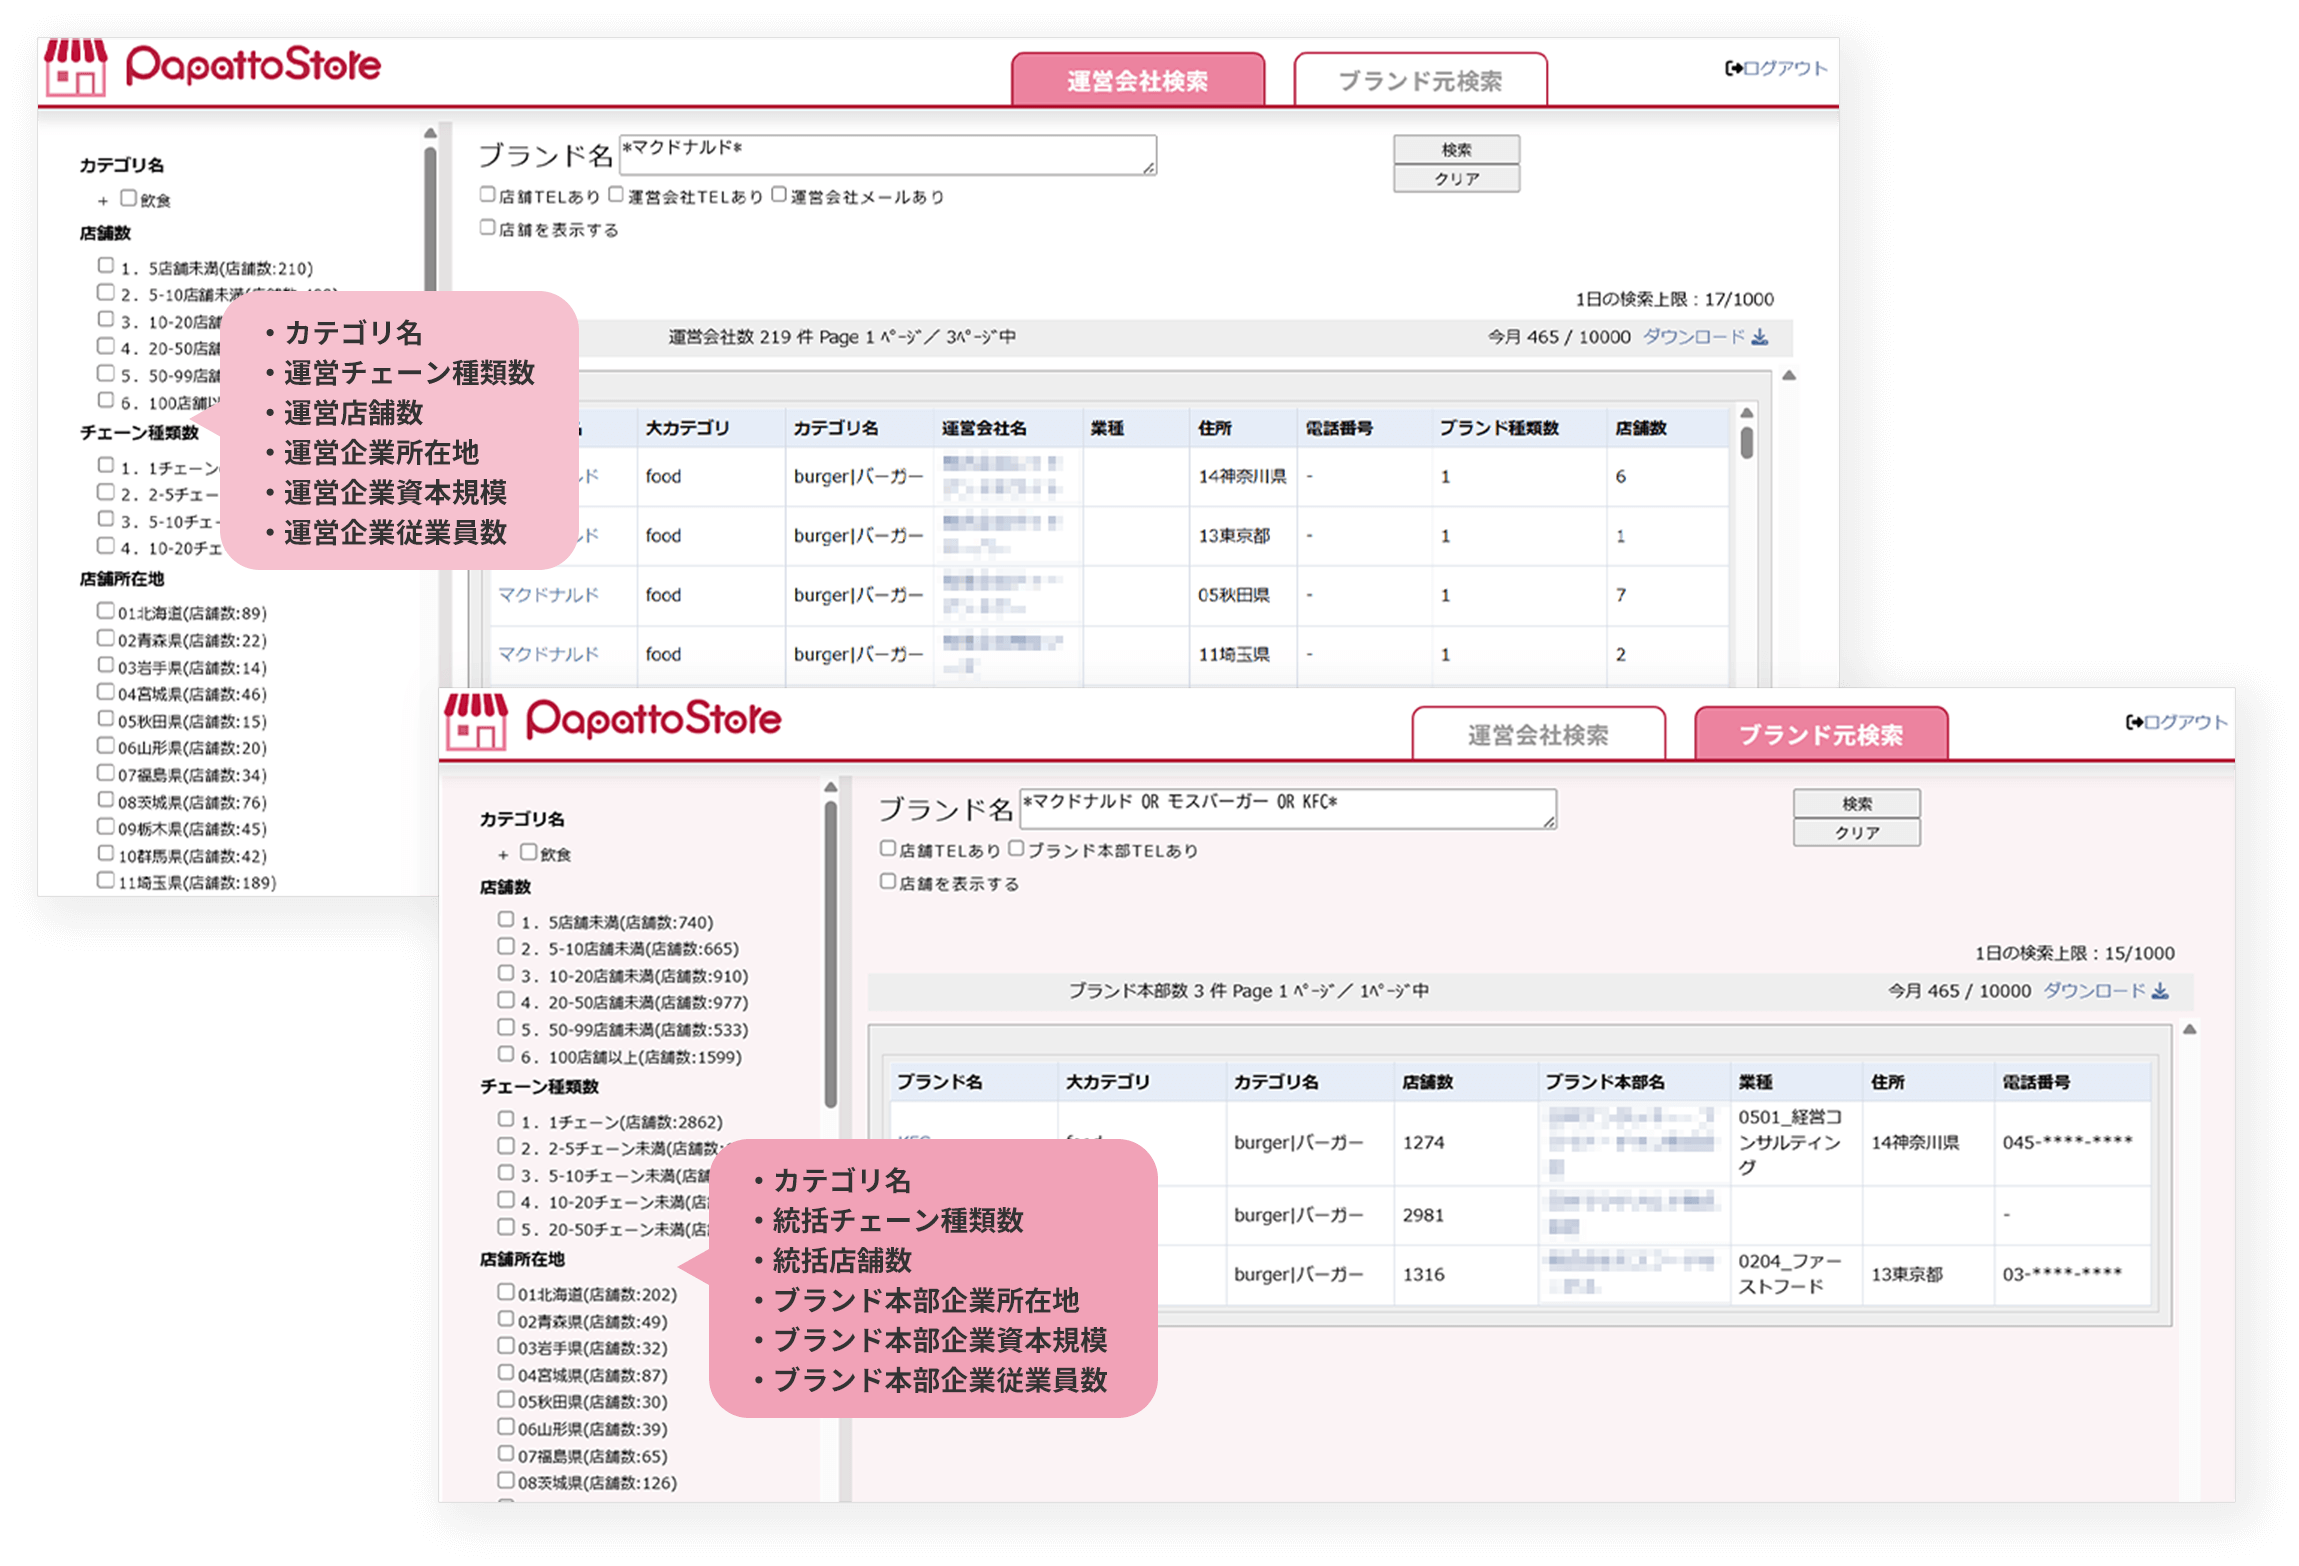Expand the 飲食 category plus in the back window
This screenshot has height=1566, width=2299.
point(102,201)
